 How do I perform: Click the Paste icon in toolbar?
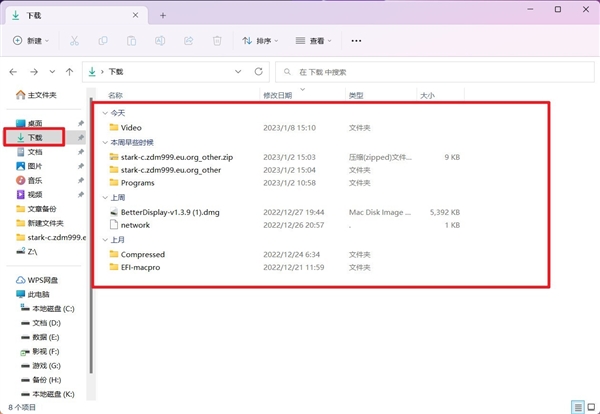131,41
